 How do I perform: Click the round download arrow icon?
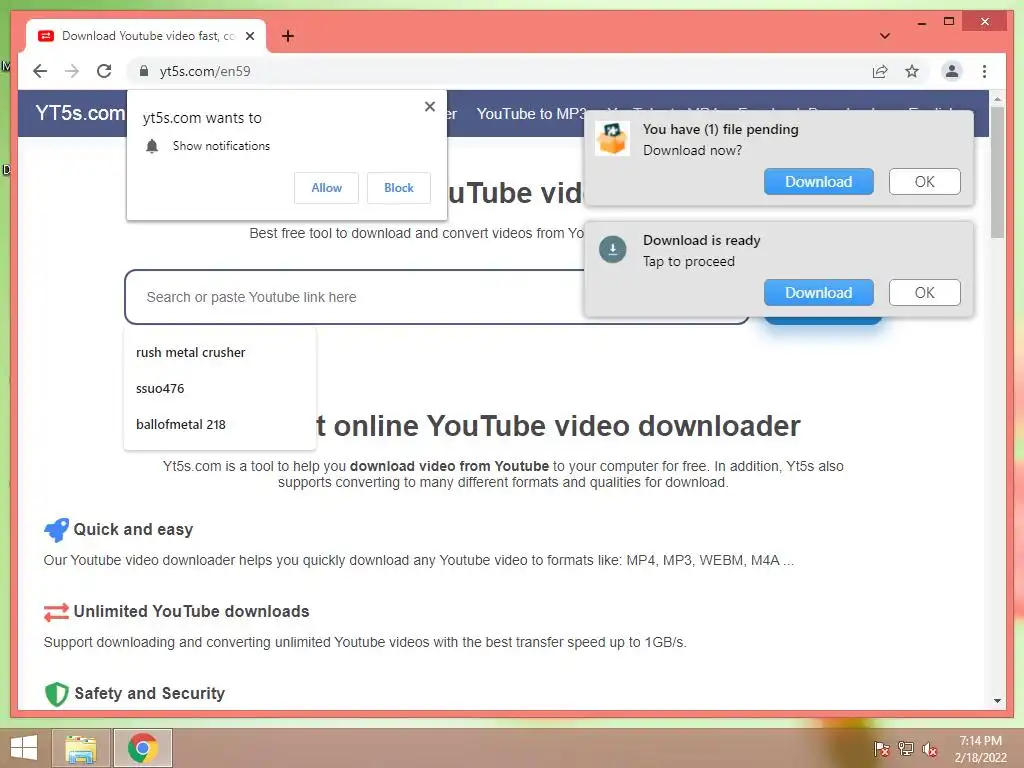tap(613, 249)
